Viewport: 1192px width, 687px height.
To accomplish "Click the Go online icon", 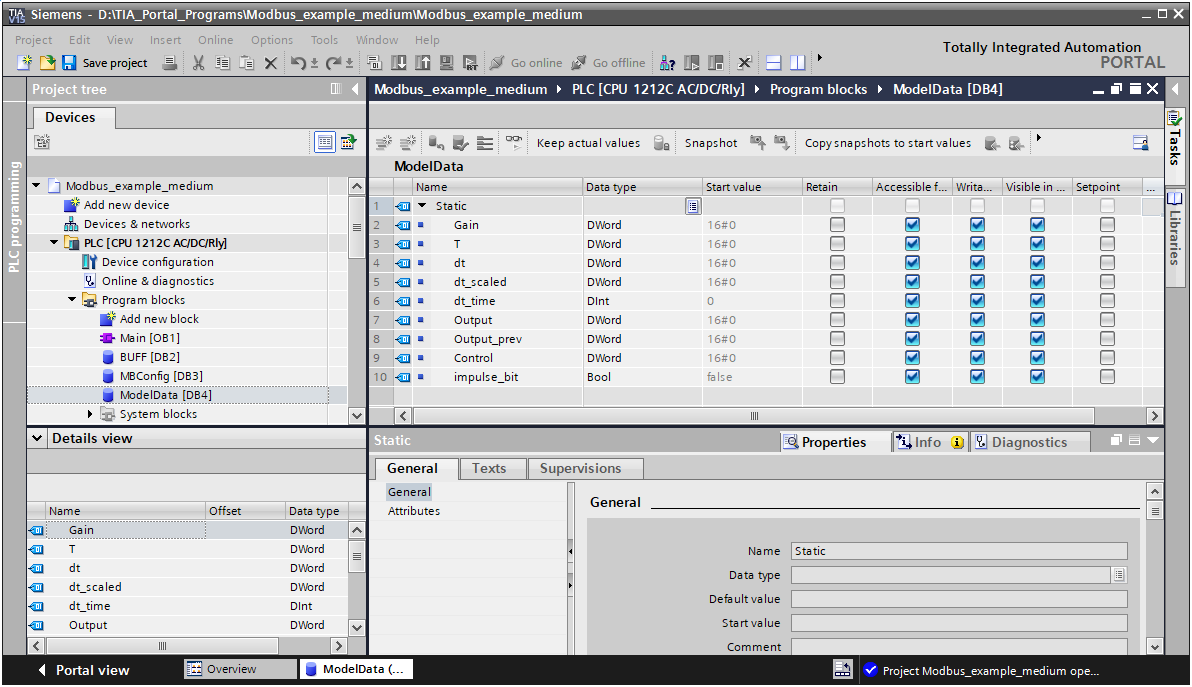I will [497, 63].
